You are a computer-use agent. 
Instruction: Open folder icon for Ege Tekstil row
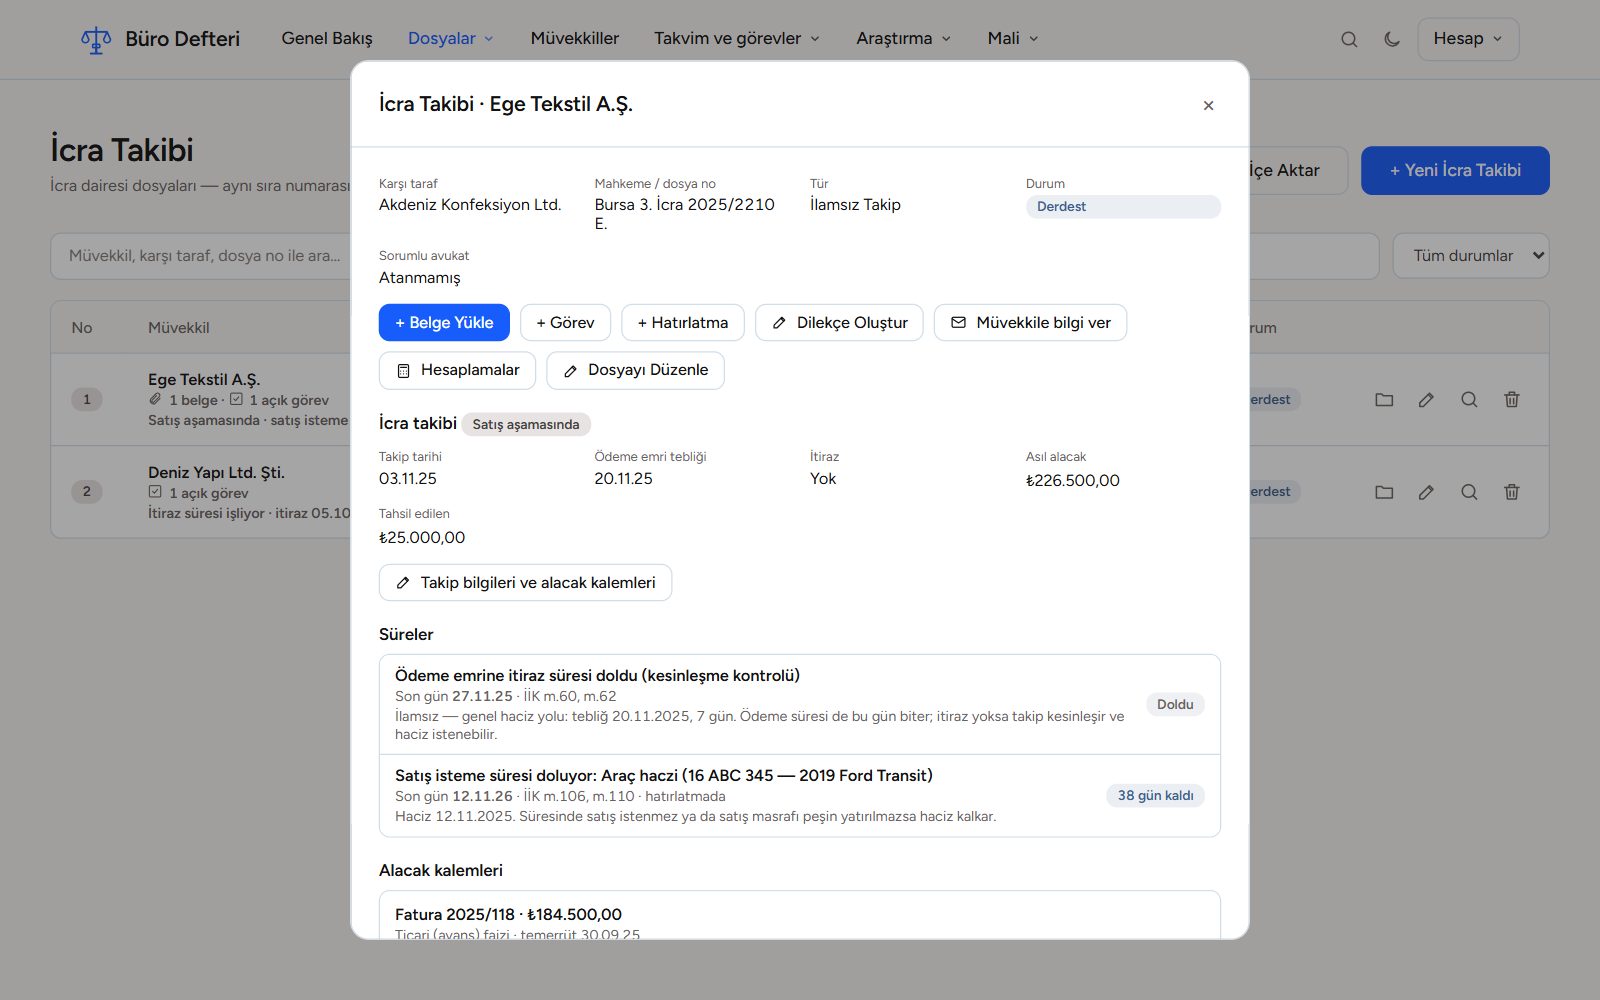tap(1384, 399)
